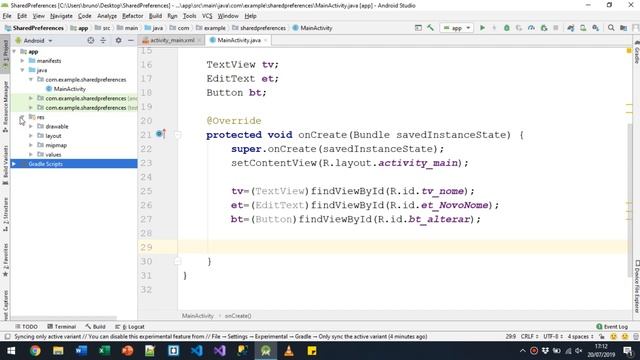Click the override gutter icon on line 21
The height and width of the screenshot is (360, 640).
(x=160, y=134)
